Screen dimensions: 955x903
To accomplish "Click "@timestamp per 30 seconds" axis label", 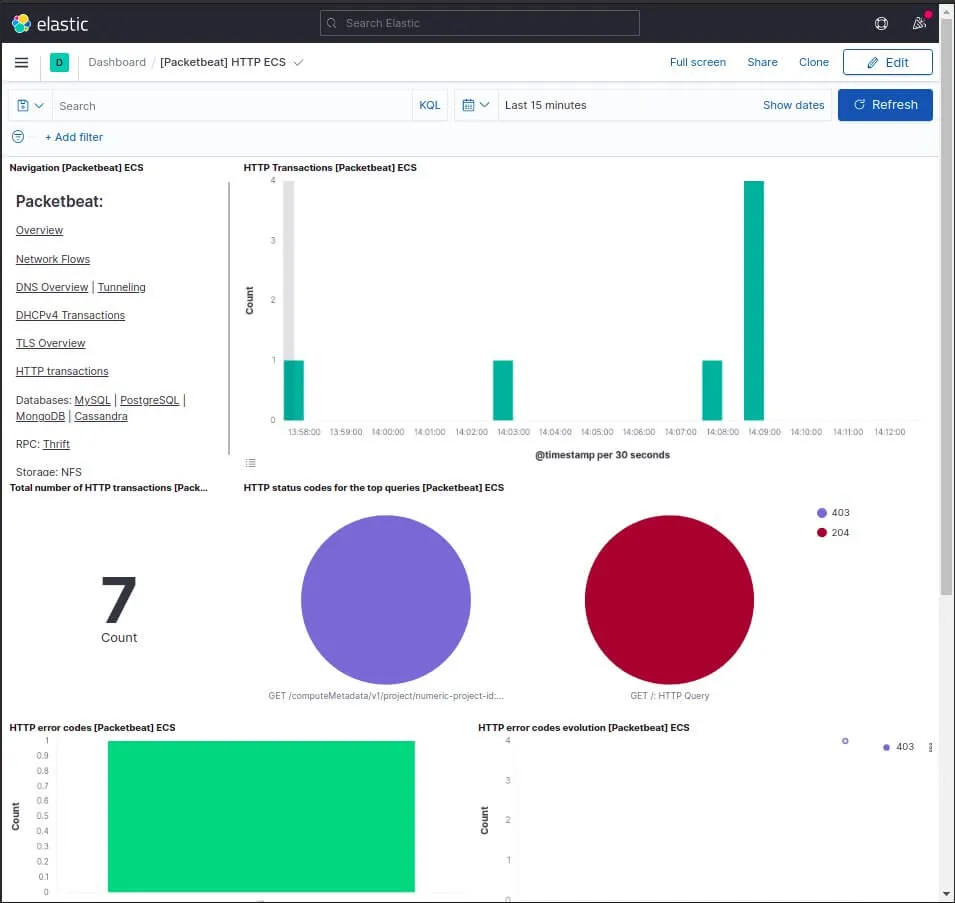I will [x=602, y=455].
